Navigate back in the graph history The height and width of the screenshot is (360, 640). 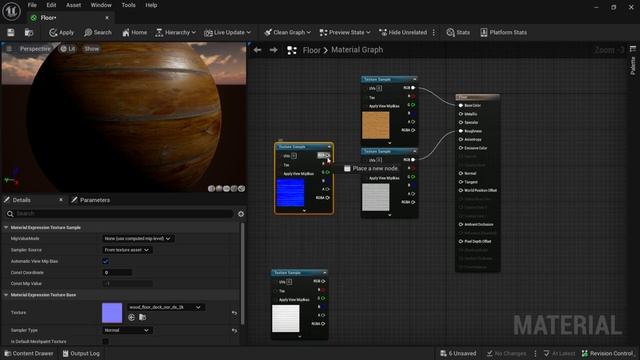258,50
